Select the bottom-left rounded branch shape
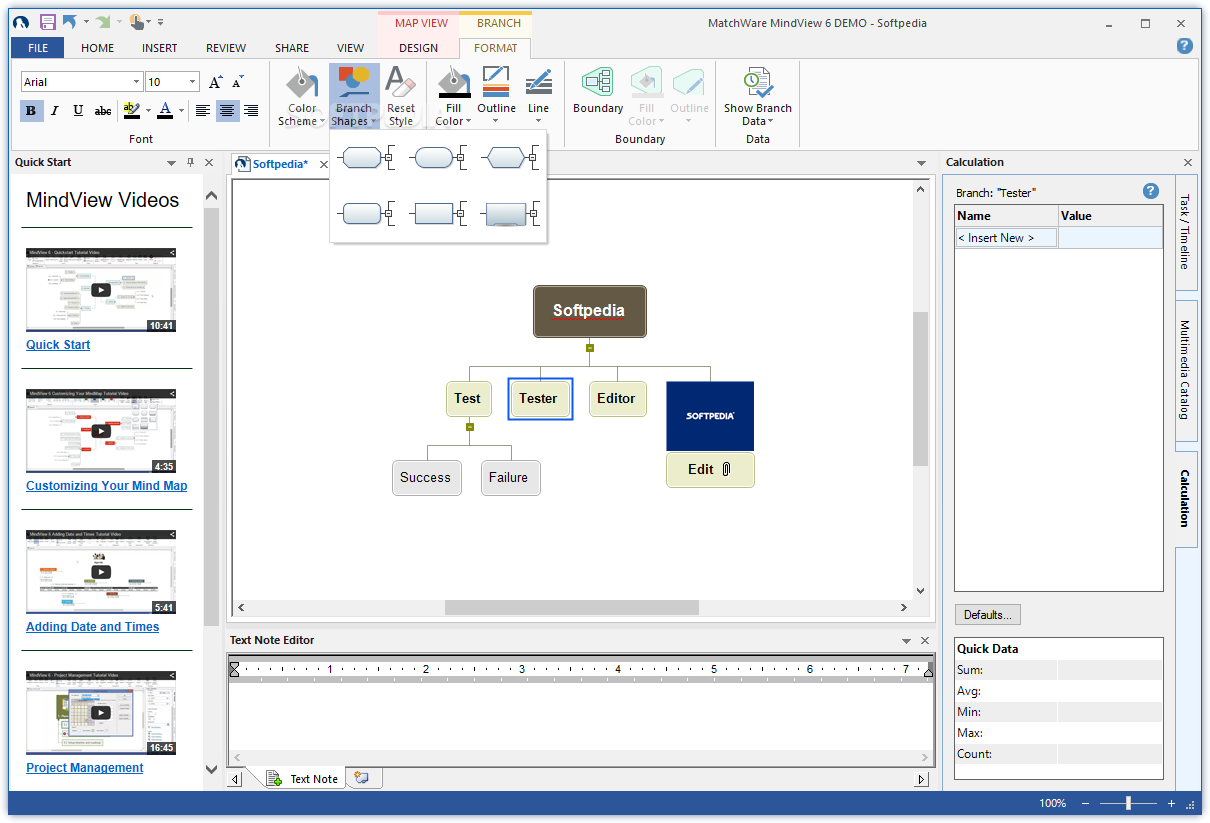Screen dimensions: 1210x823 click(x=368, y=214)
